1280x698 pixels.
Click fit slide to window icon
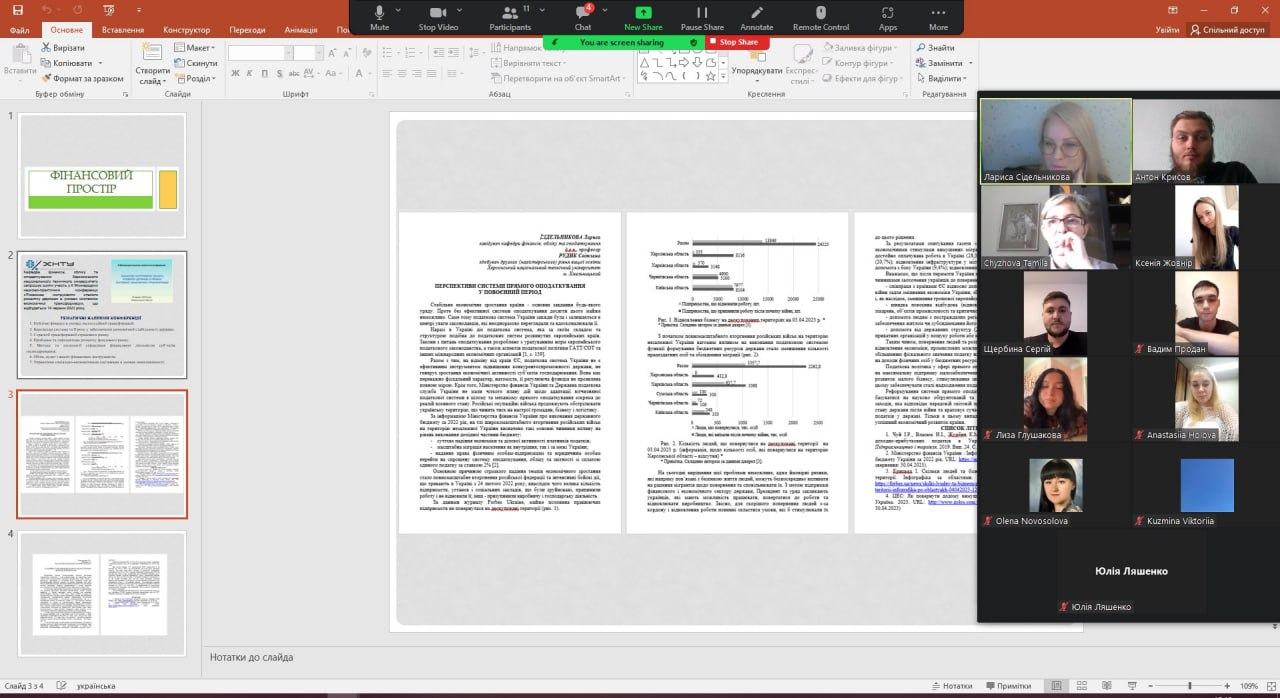1271,686
